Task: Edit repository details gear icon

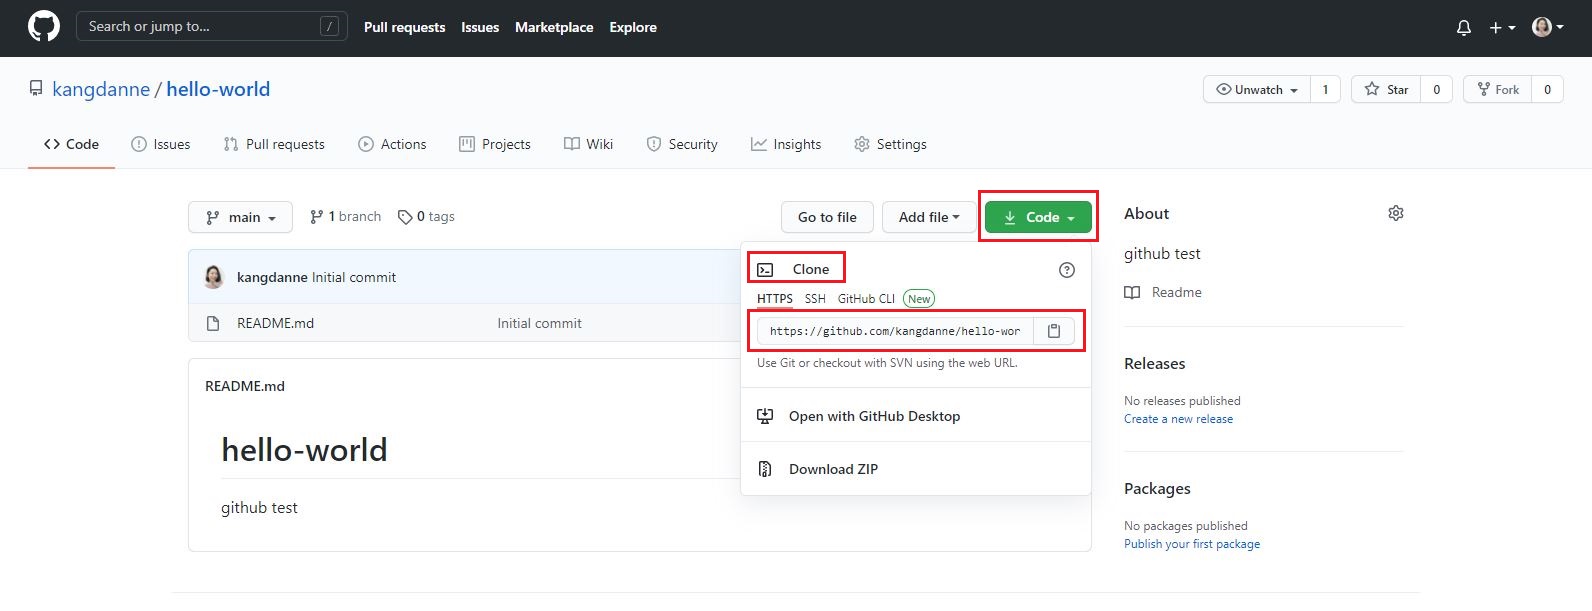Action: click(x=1396, y=213)
